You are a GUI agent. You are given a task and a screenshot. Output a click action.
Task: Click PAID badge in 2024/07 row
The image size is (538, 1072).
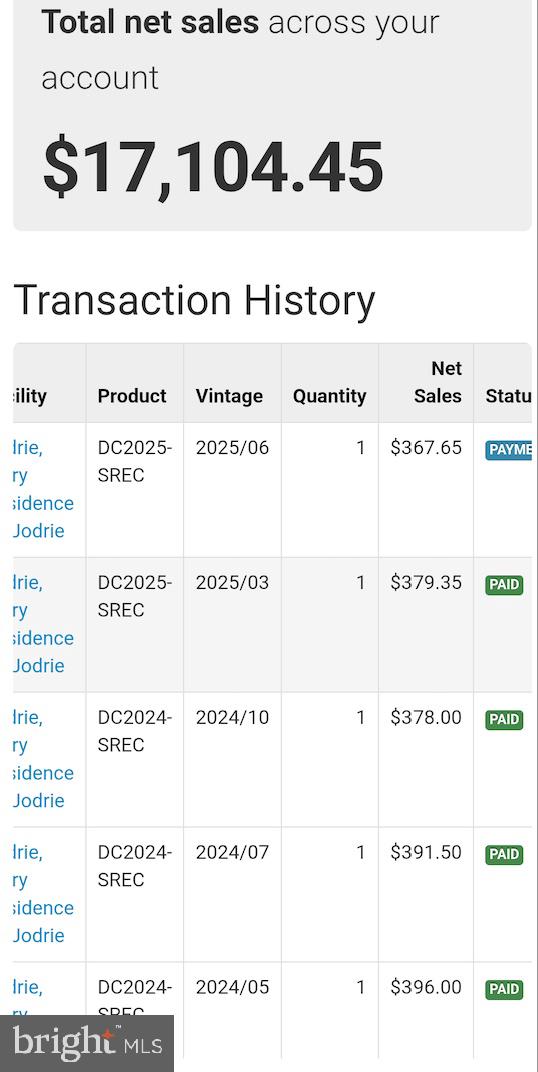click(x=505, y=854)
